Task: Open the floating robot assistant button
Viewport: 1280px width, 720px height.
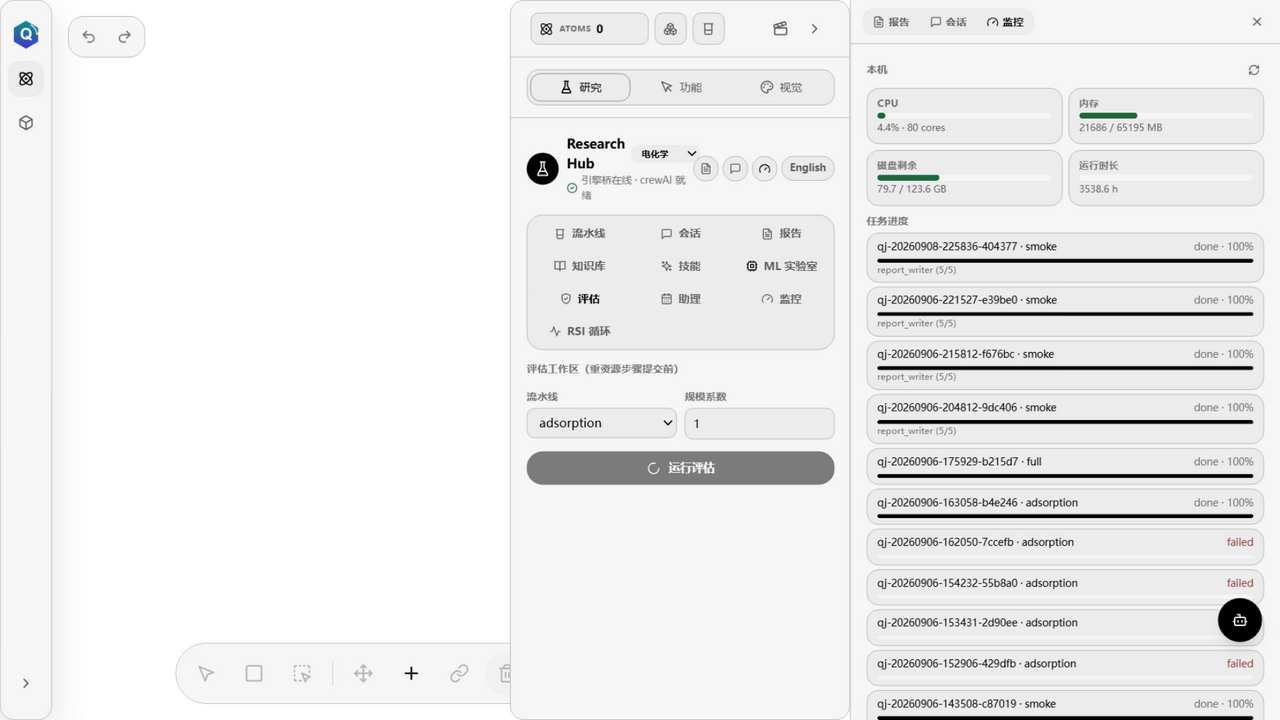Action: (x=1240, y=620)
